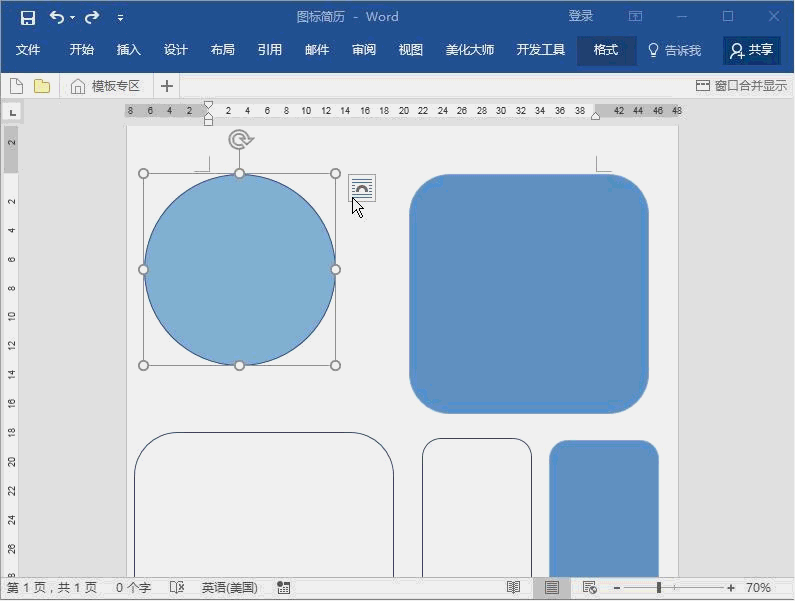Switch to the 开发工具 tab
Screen dimensions: 795x601
point(540,50)
